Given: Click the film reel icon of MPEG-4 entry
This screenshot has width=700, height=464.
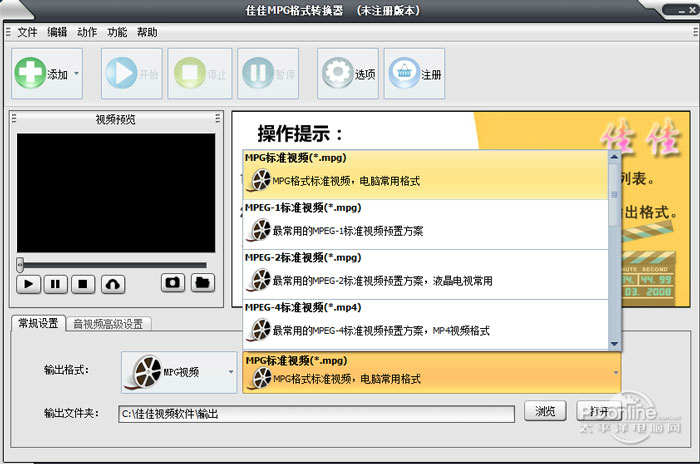Looking at the screenshot, I should click(260, 330).
